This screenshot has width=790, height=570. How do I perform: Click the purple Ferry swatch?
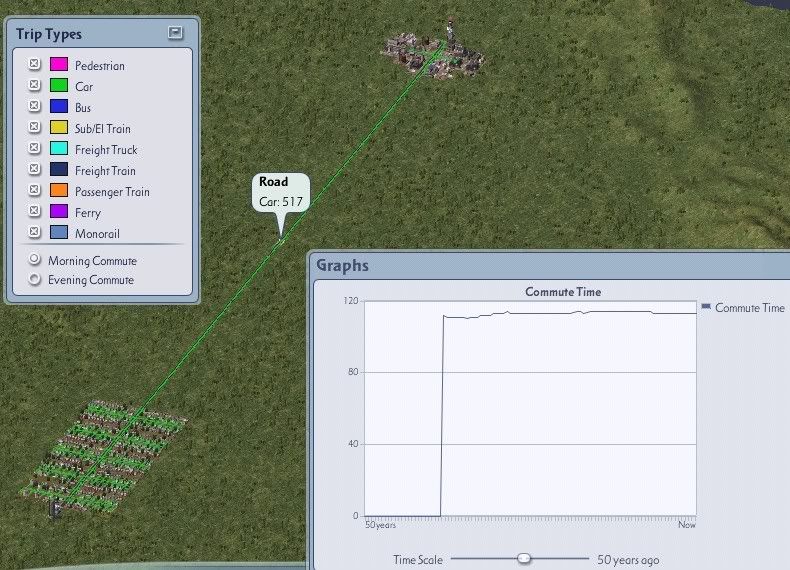(59, 211)
